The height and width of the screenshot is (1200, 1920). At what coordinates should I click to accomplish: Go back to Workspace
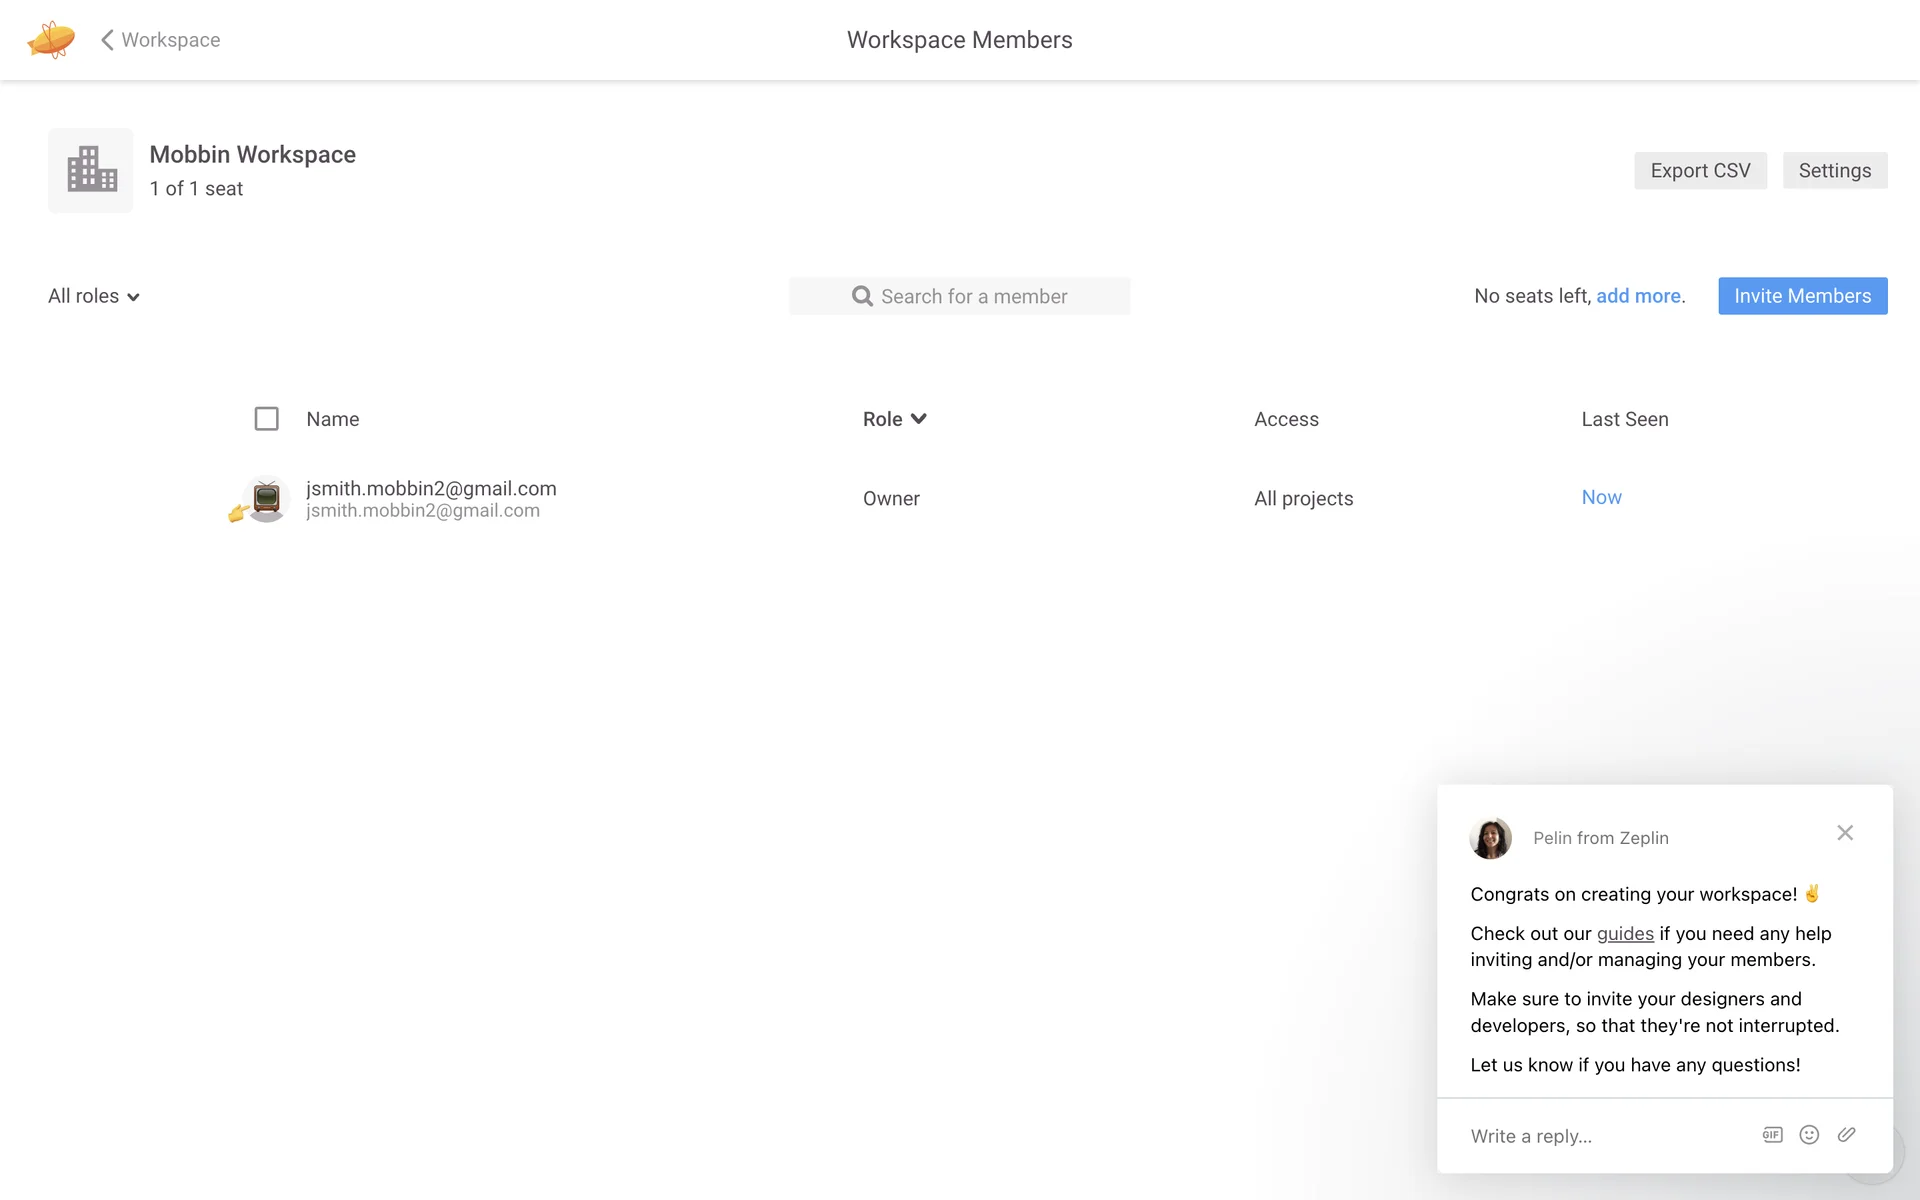tap(161, 40)
